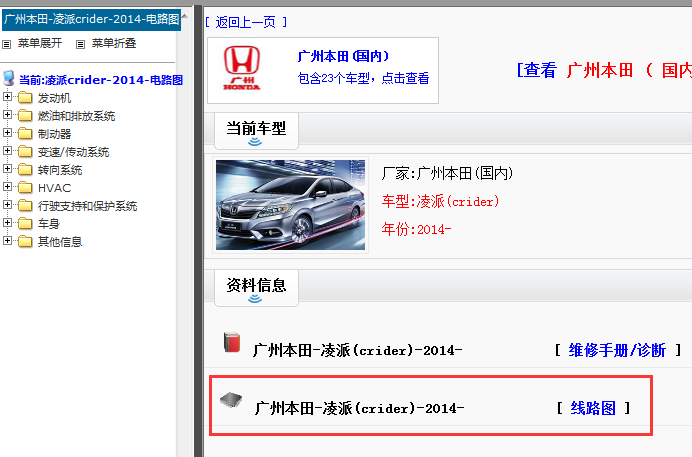Click the 查看 广州本田 link at top right
This screenshot has width=692, height=457.
(x=604, y=70)
